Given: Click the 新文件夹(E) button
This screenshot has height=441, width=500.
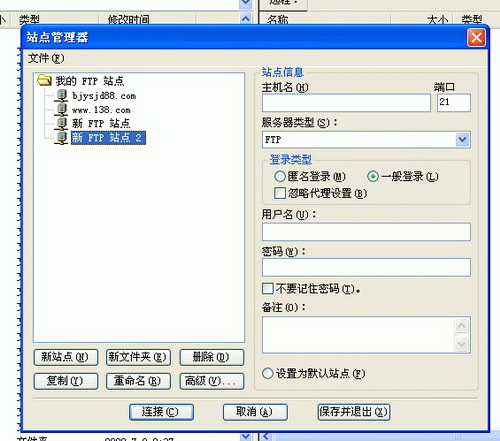Looking at the screenshot, I should [138, 357].
